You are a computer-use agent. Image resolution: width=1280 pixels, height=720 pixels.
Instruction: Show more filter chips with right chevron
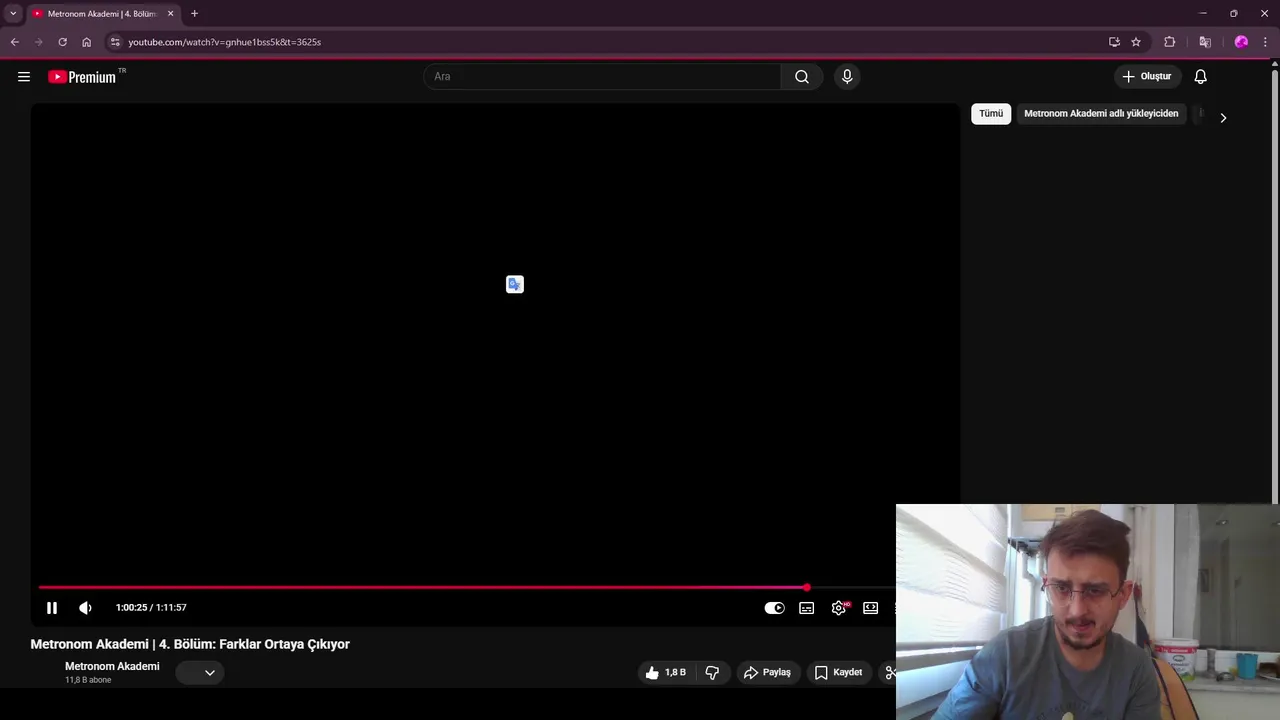(x=1223, y=118)
